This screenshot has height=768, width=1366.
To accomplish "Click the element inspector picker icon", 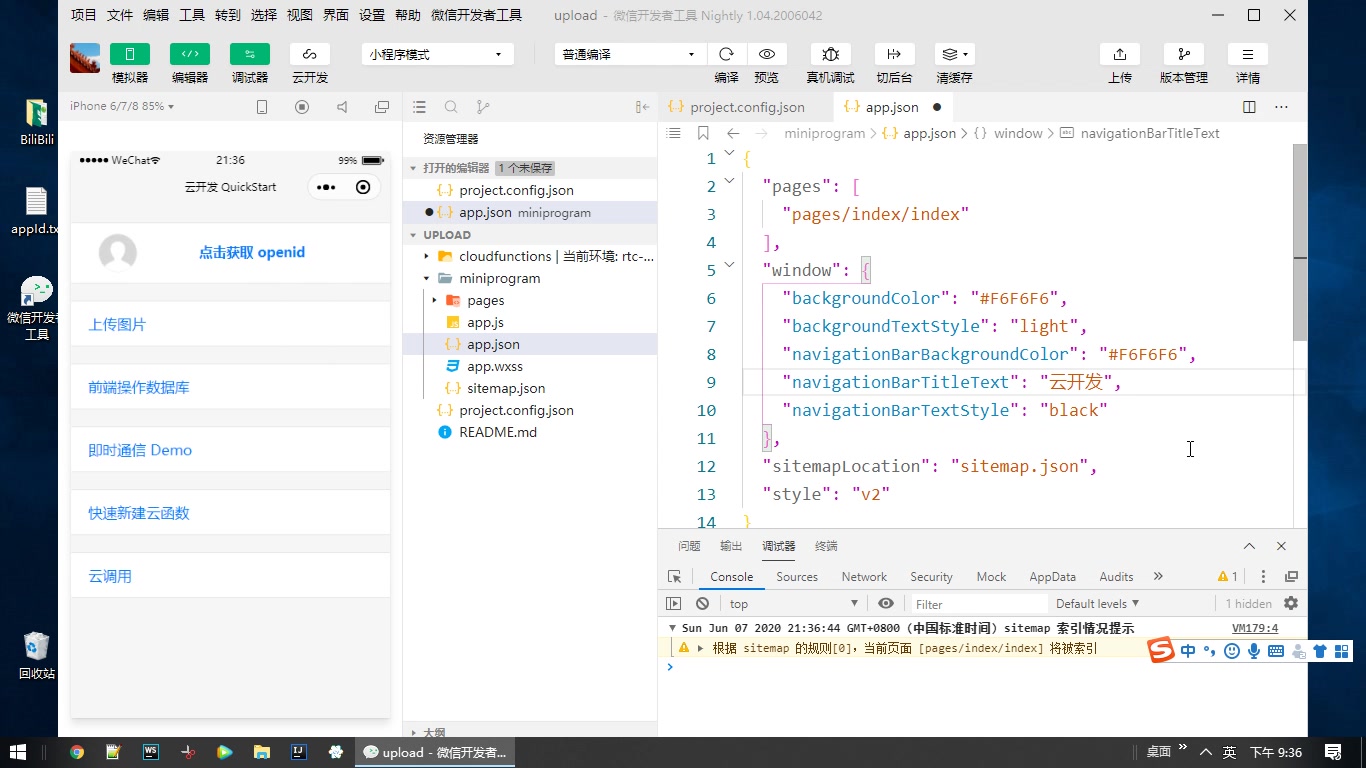I will tap(675, 577).
